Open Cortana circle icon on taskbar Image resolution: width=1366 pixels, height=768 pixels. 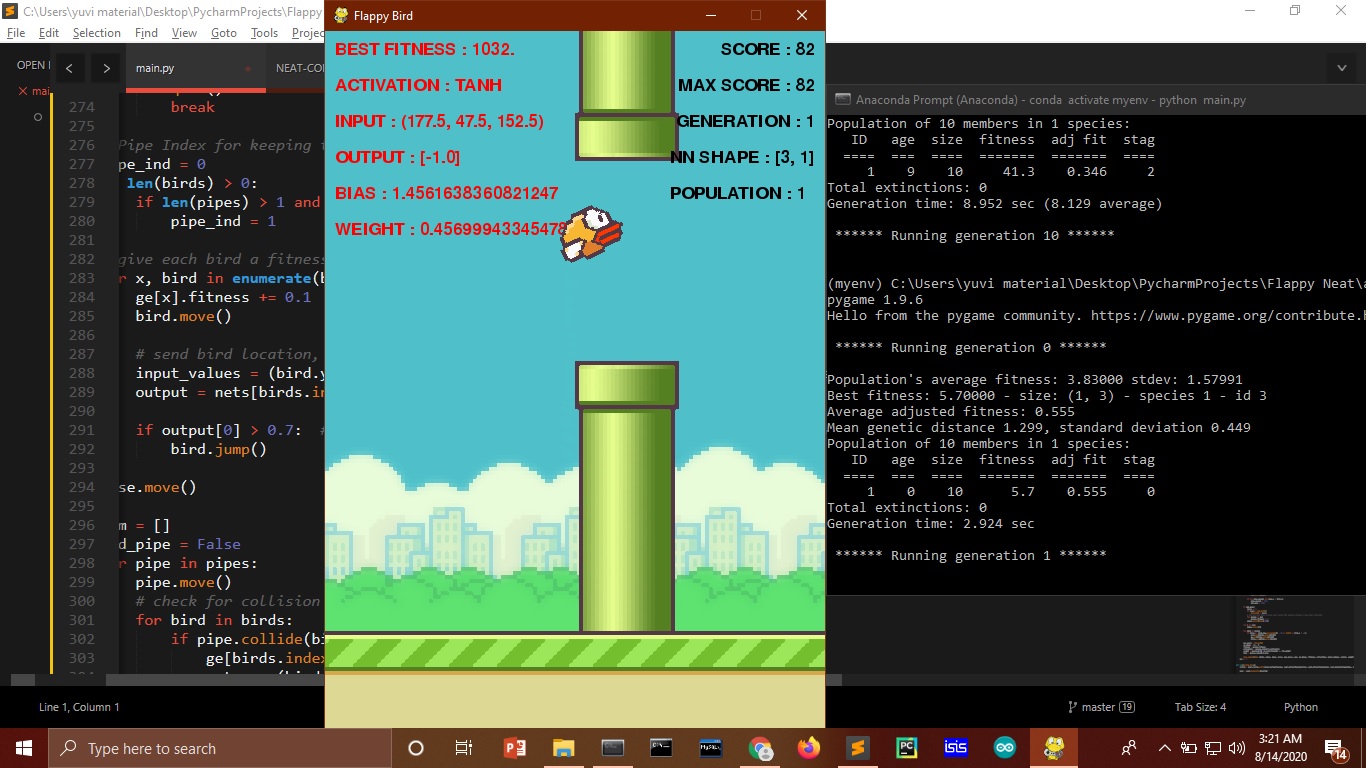click(416, 748)
